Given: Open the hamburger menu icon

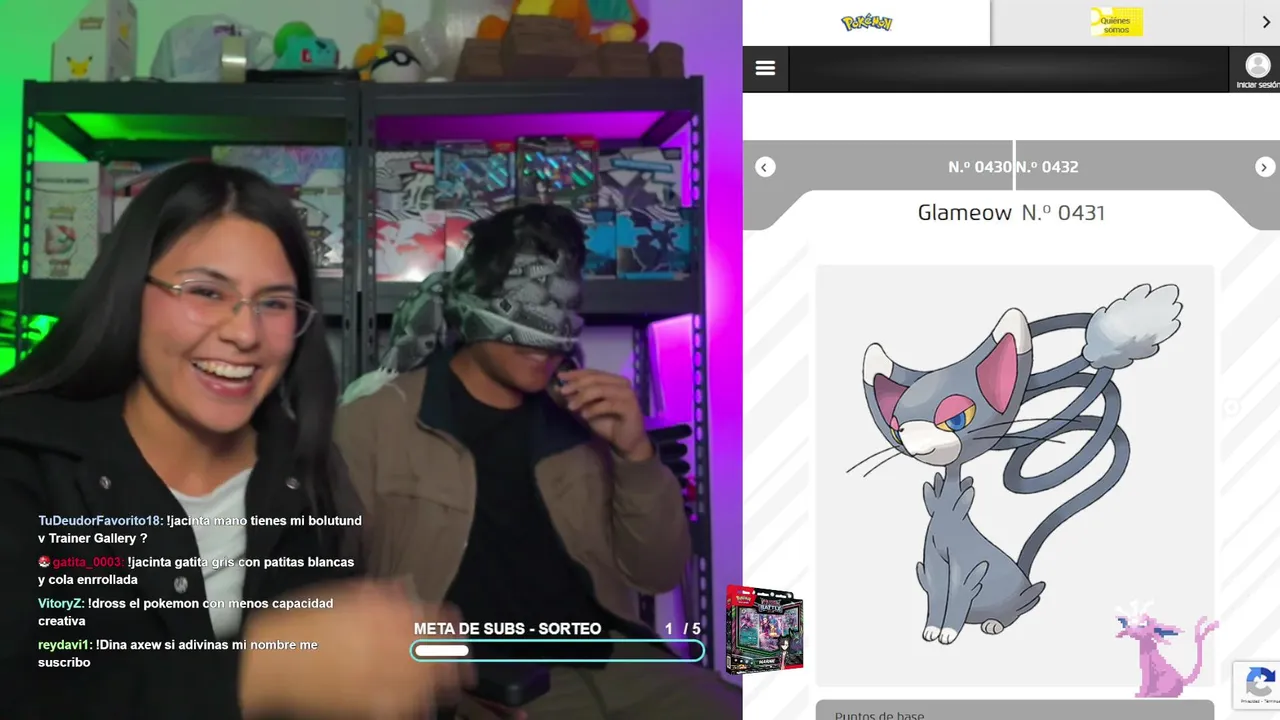Looking at the screenshot, I should click(x=765, y=68).
